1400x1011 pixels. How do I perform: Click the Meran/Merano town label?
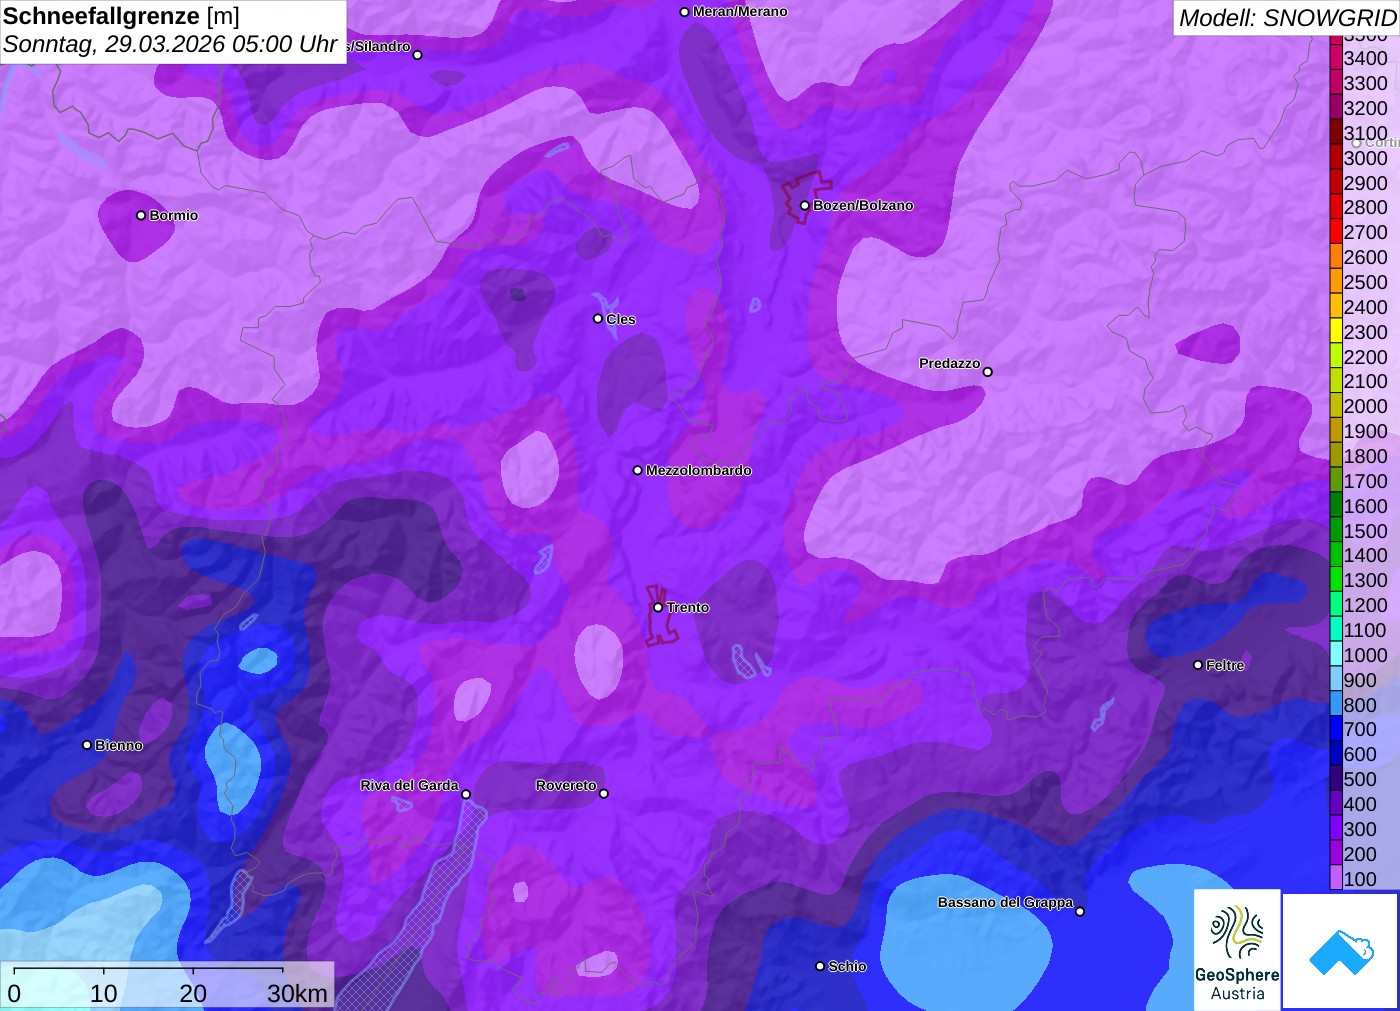coord(740,12)
